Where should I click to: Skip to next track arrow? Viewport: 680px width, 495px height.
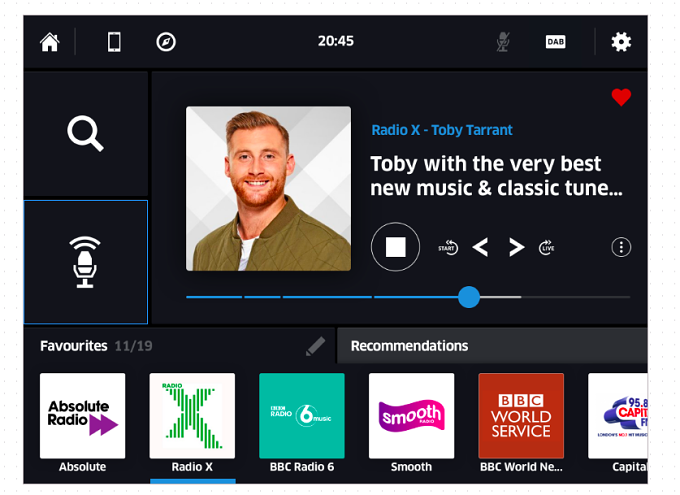(x=516, y=247)
